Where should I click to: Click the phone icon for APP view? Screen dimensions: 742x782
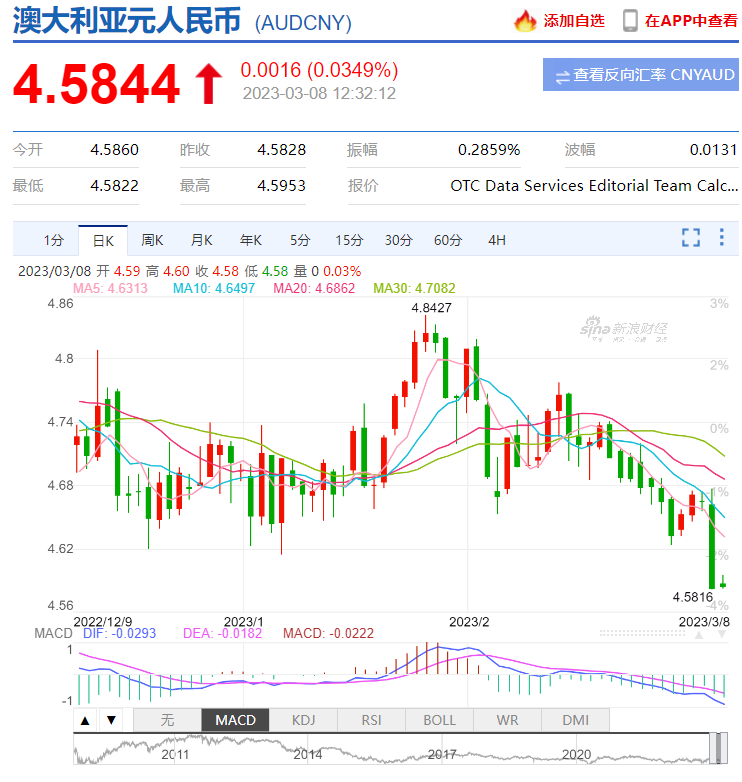(x=630, y=21)
